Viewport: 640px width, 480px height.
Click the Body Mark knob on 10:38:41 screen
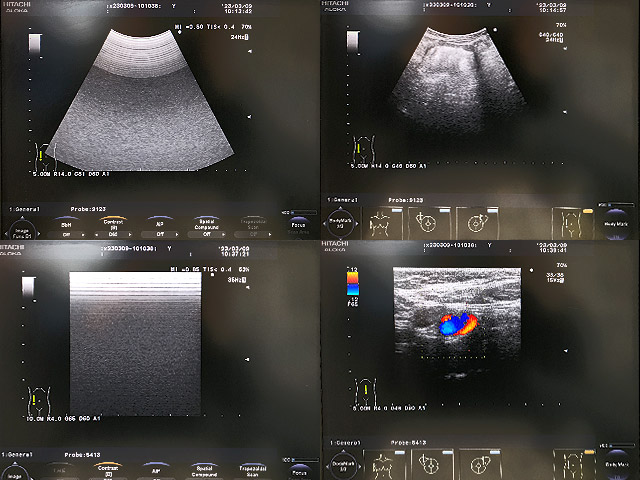point(617,464)
